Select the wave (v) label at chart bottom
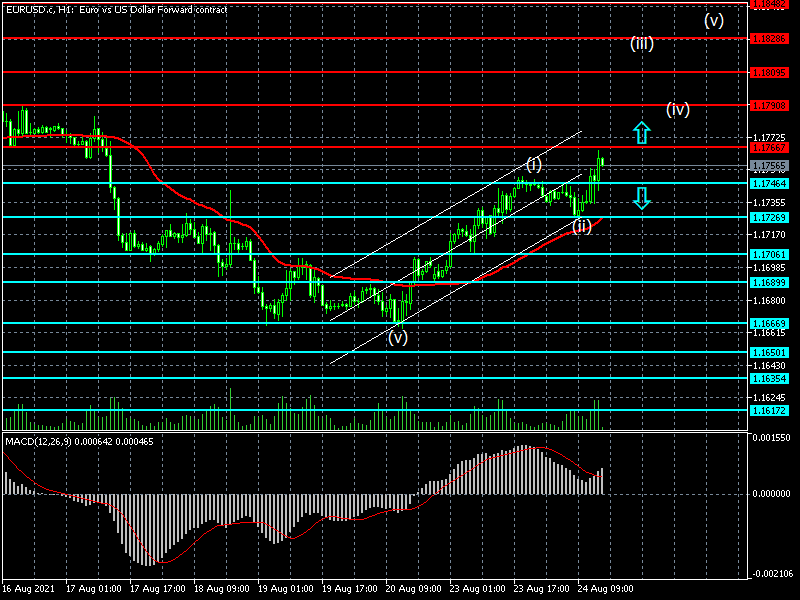 pos(398,337)
